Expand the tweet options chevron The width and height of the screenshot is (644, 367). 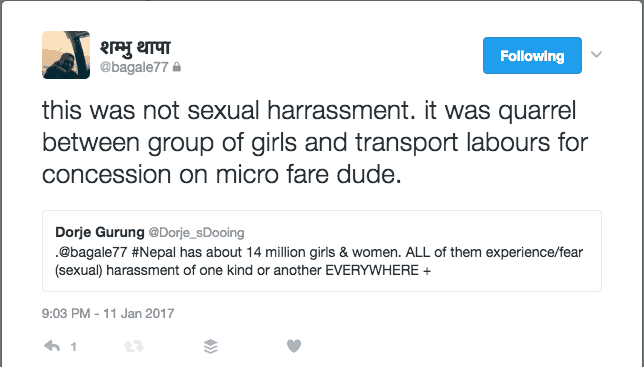coord(596,54)
